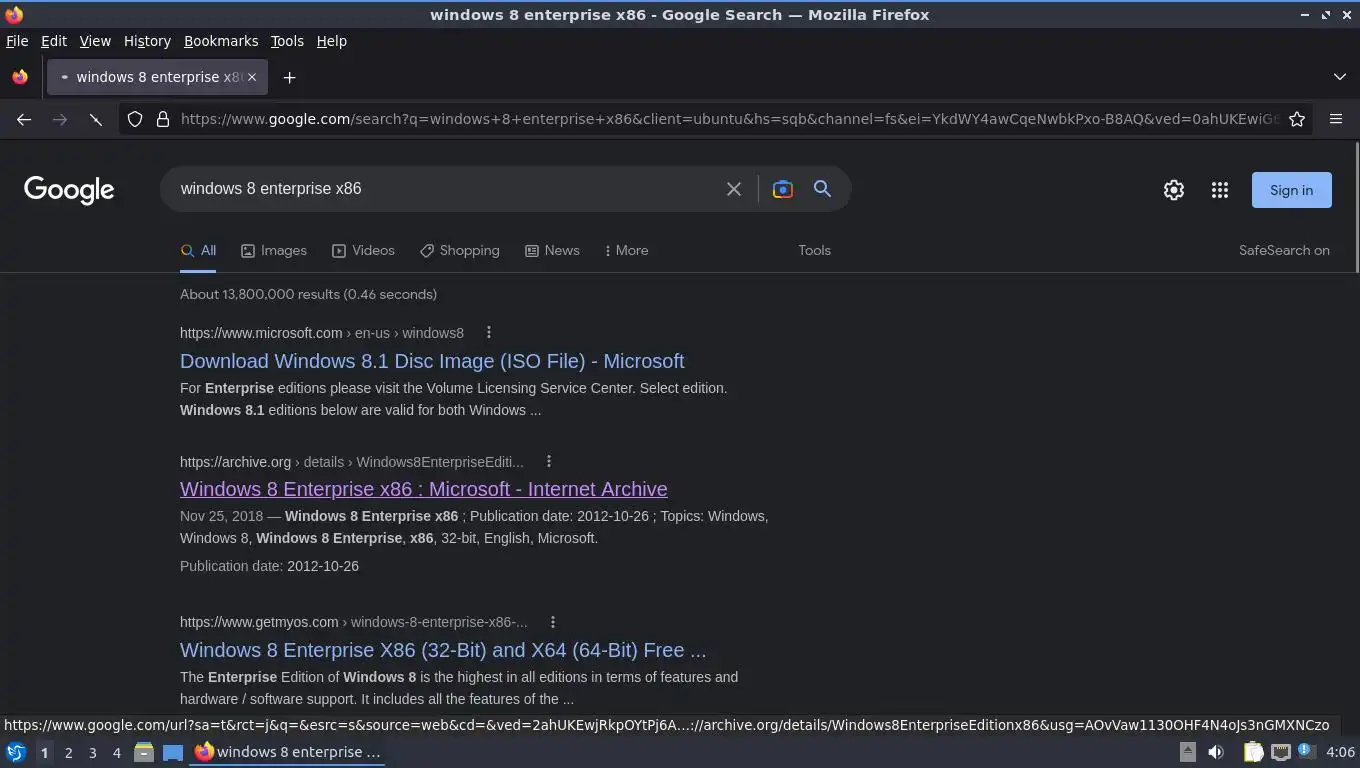Viewport: 1360px width, 768px height.
Task: Open more options for the microsoft.com result
Action: (x=488, y=332)
